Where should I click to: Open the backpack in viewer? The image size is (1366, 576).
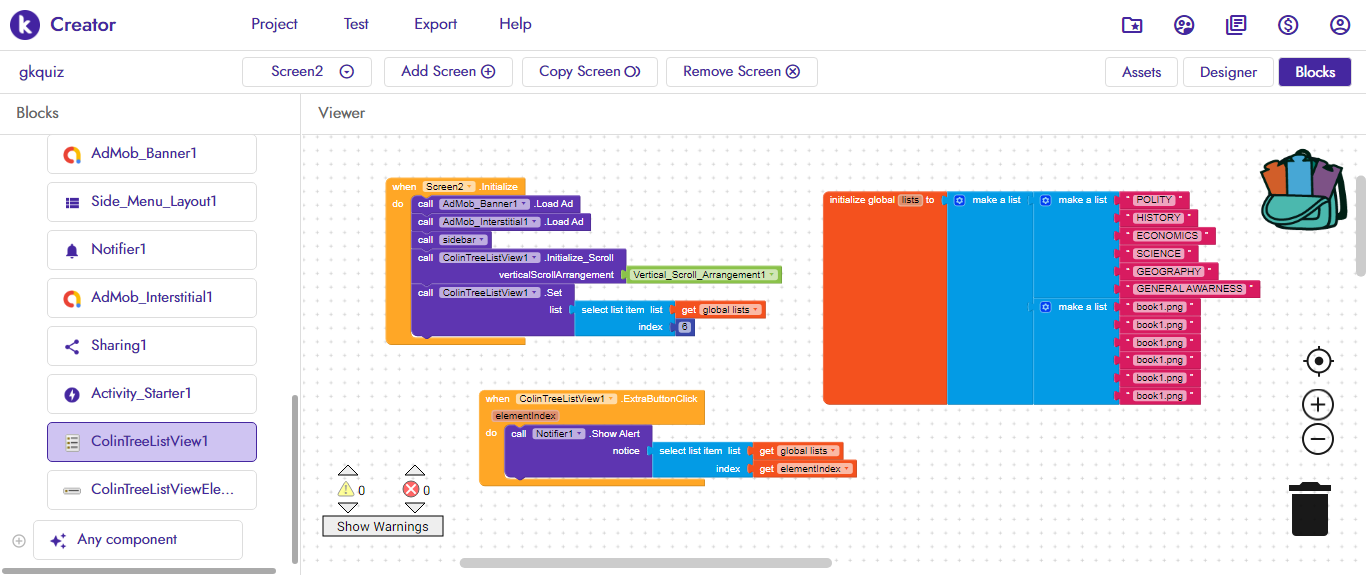1301,190
